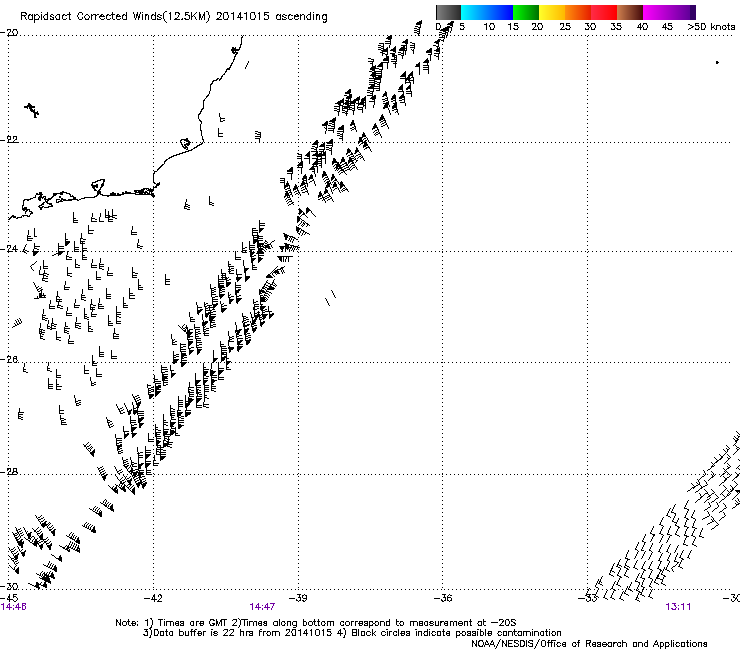Screen dimensions: 740x650
Task: Click the yellow color scale segment
Action: tap(552, 12)
